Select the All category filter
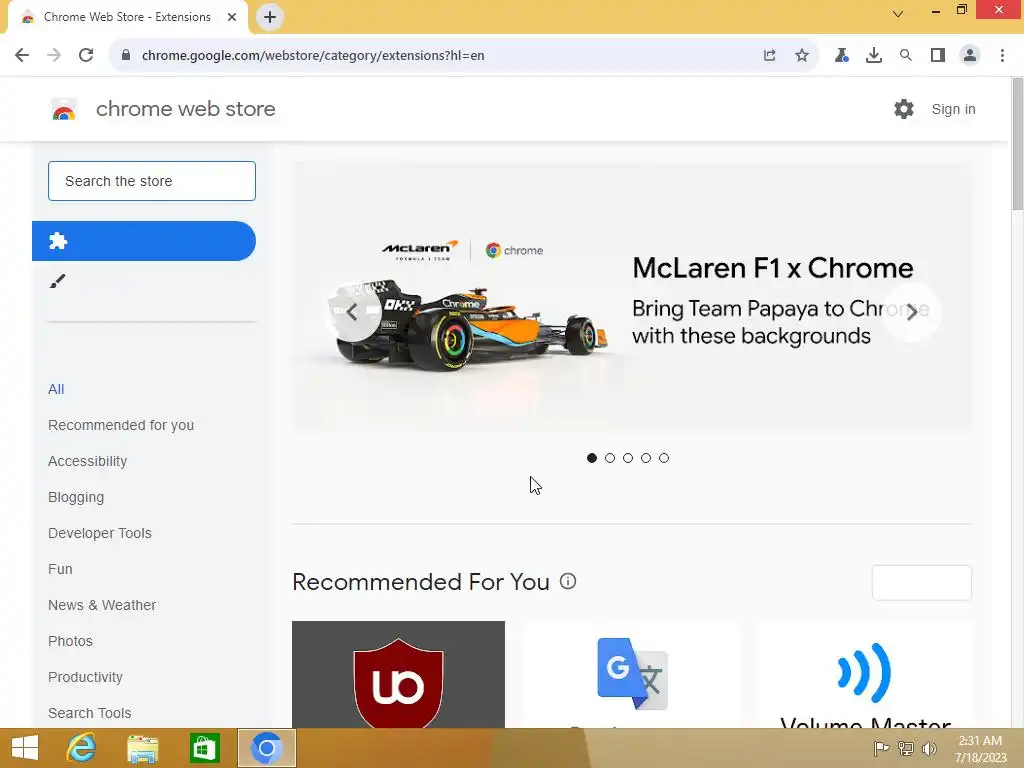1024x768 pixels. 56,389
